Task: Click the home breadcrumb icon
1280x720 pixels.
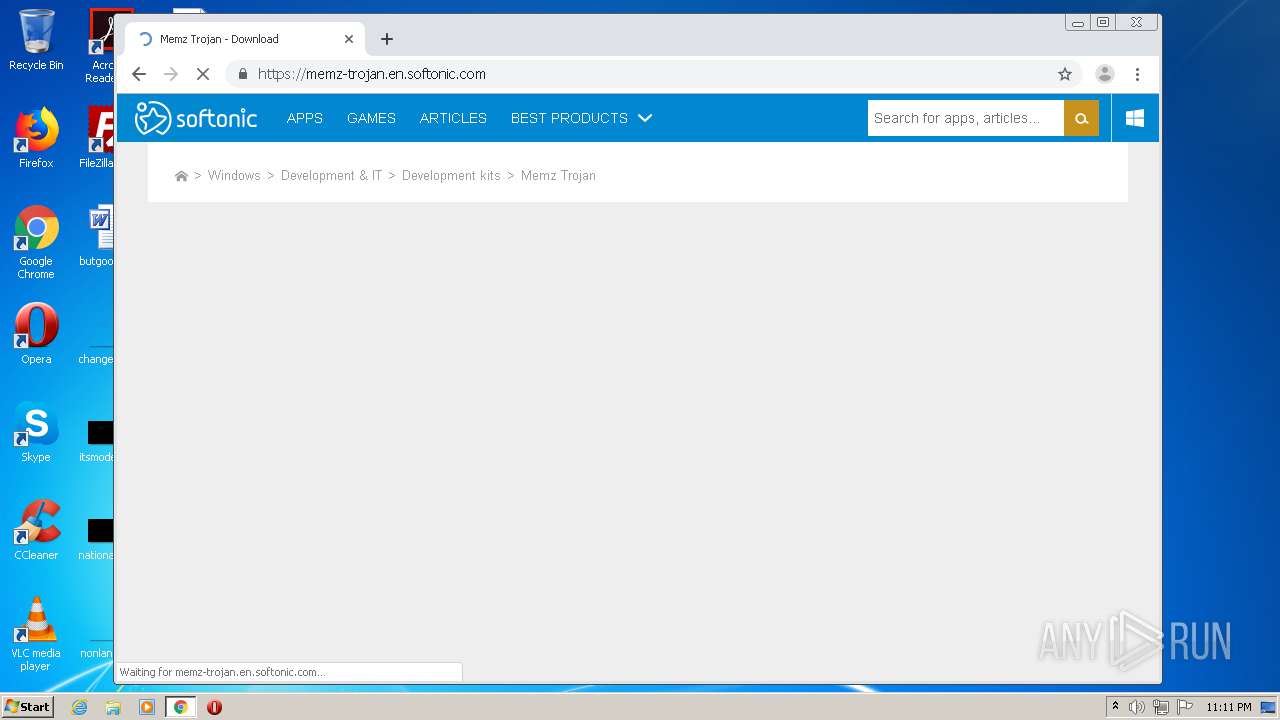Action: coord(181,176)
